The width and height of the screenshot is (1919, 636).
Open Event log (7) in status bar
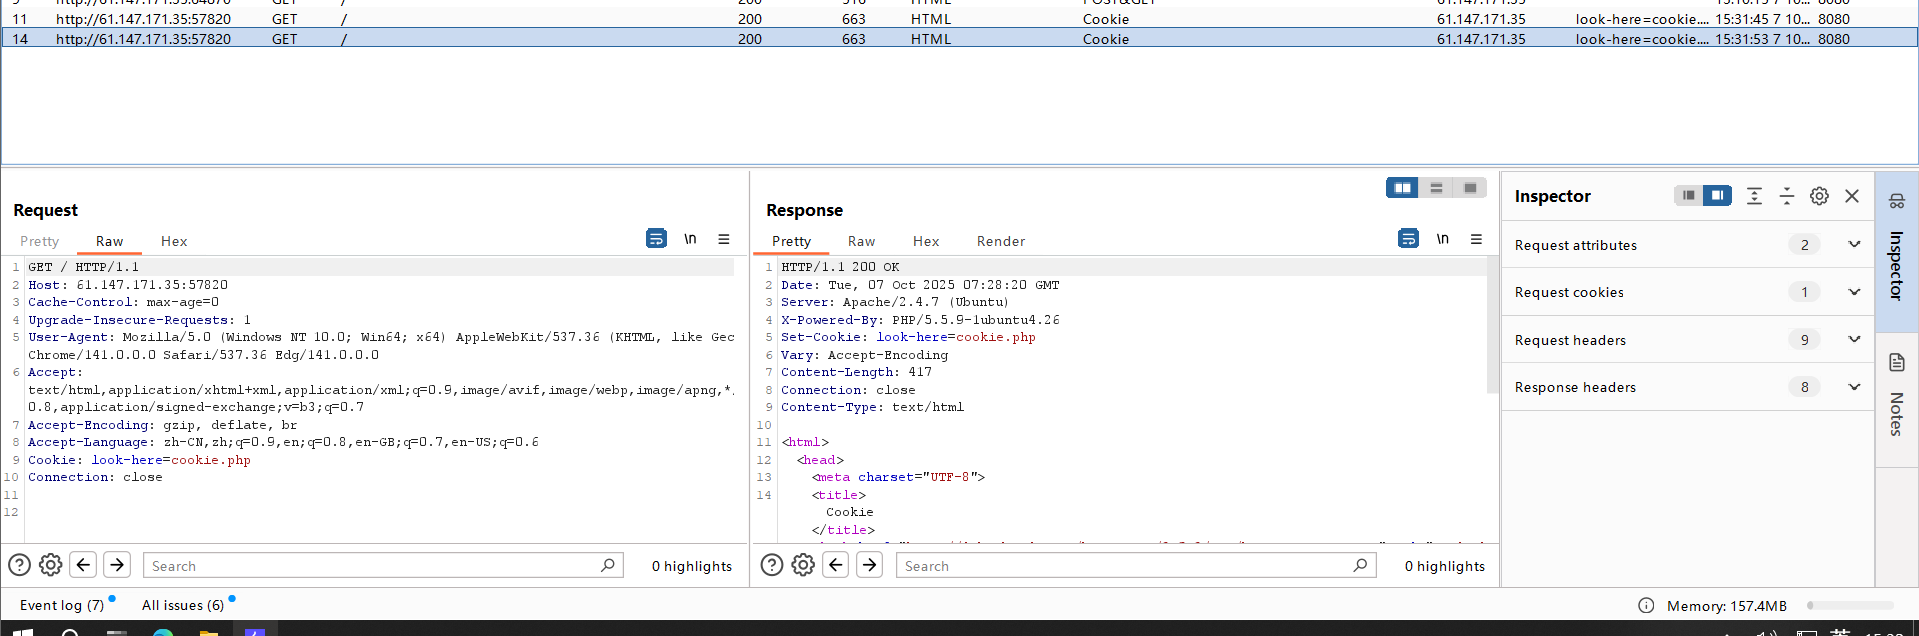click(x=62, y=605)
